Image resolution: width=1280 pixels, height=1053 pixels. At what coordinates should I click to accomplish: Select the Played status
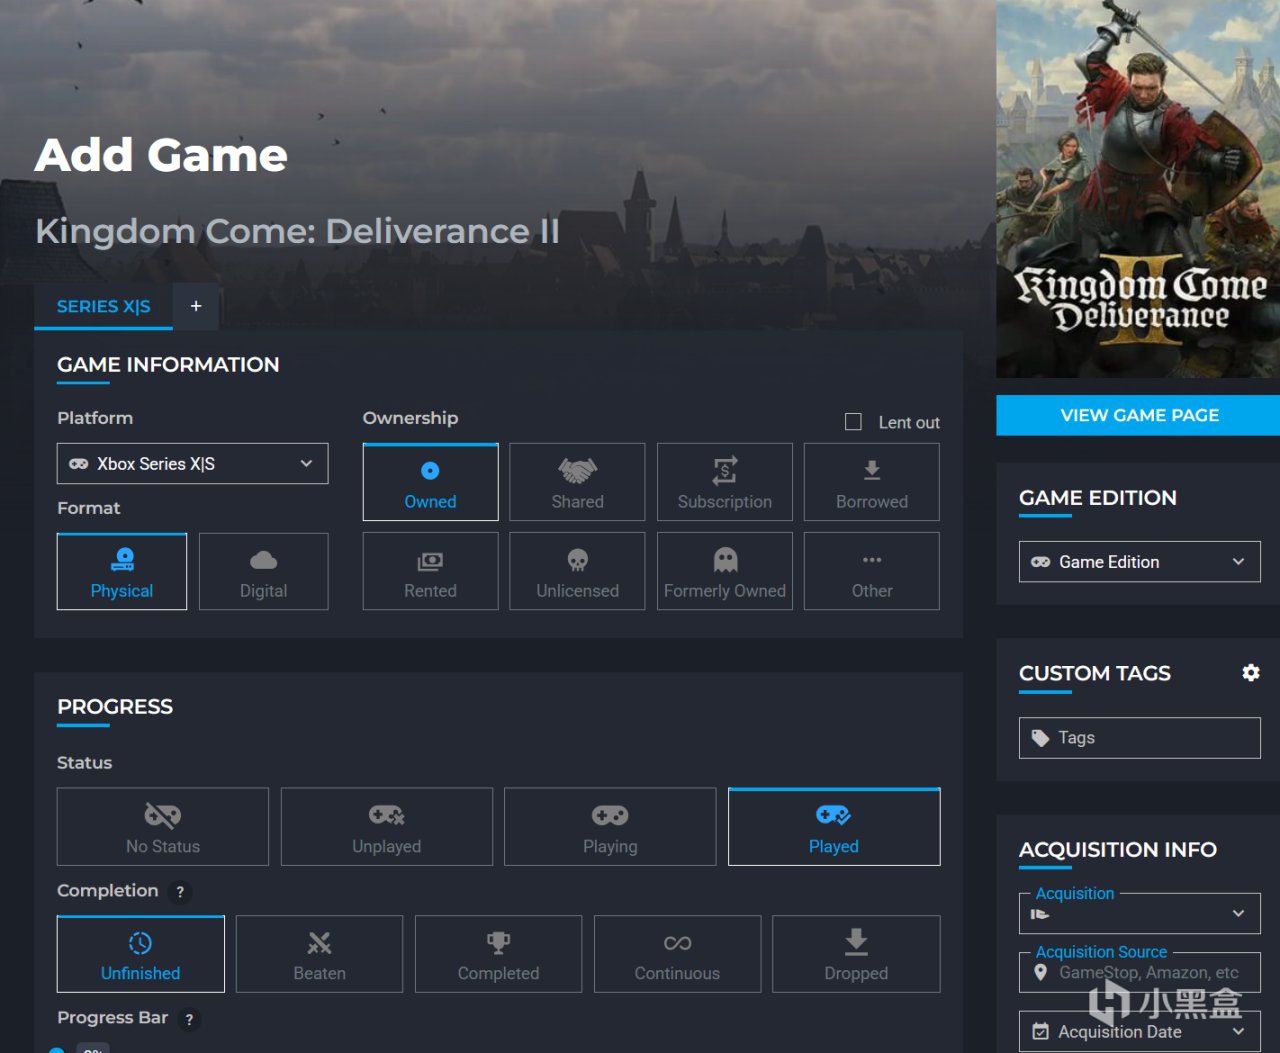coord(834,827)
